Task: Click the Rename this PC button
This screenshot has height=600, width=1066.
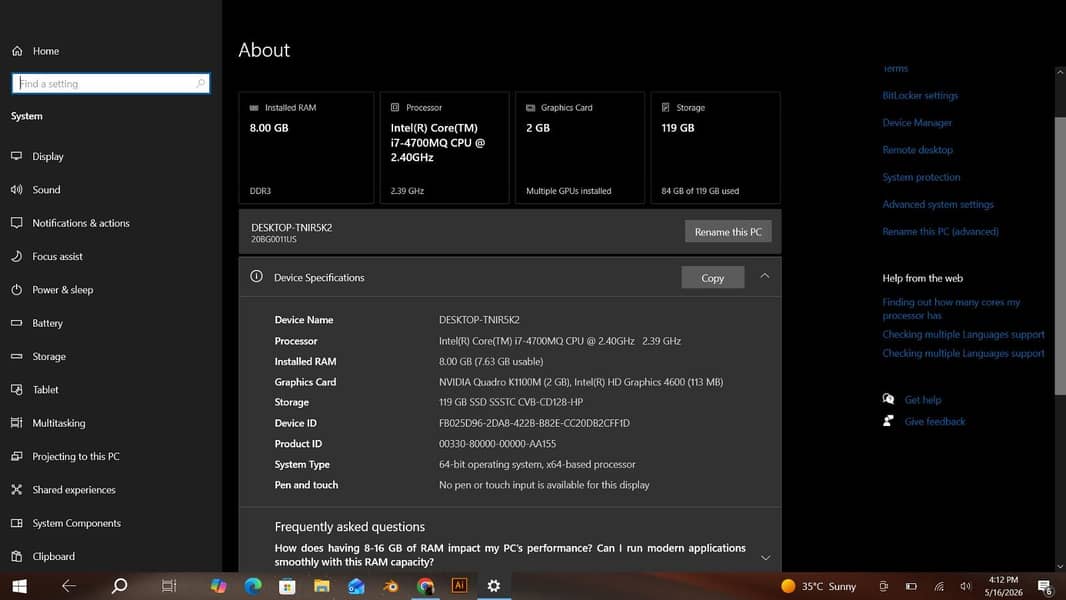Action: 728,232
